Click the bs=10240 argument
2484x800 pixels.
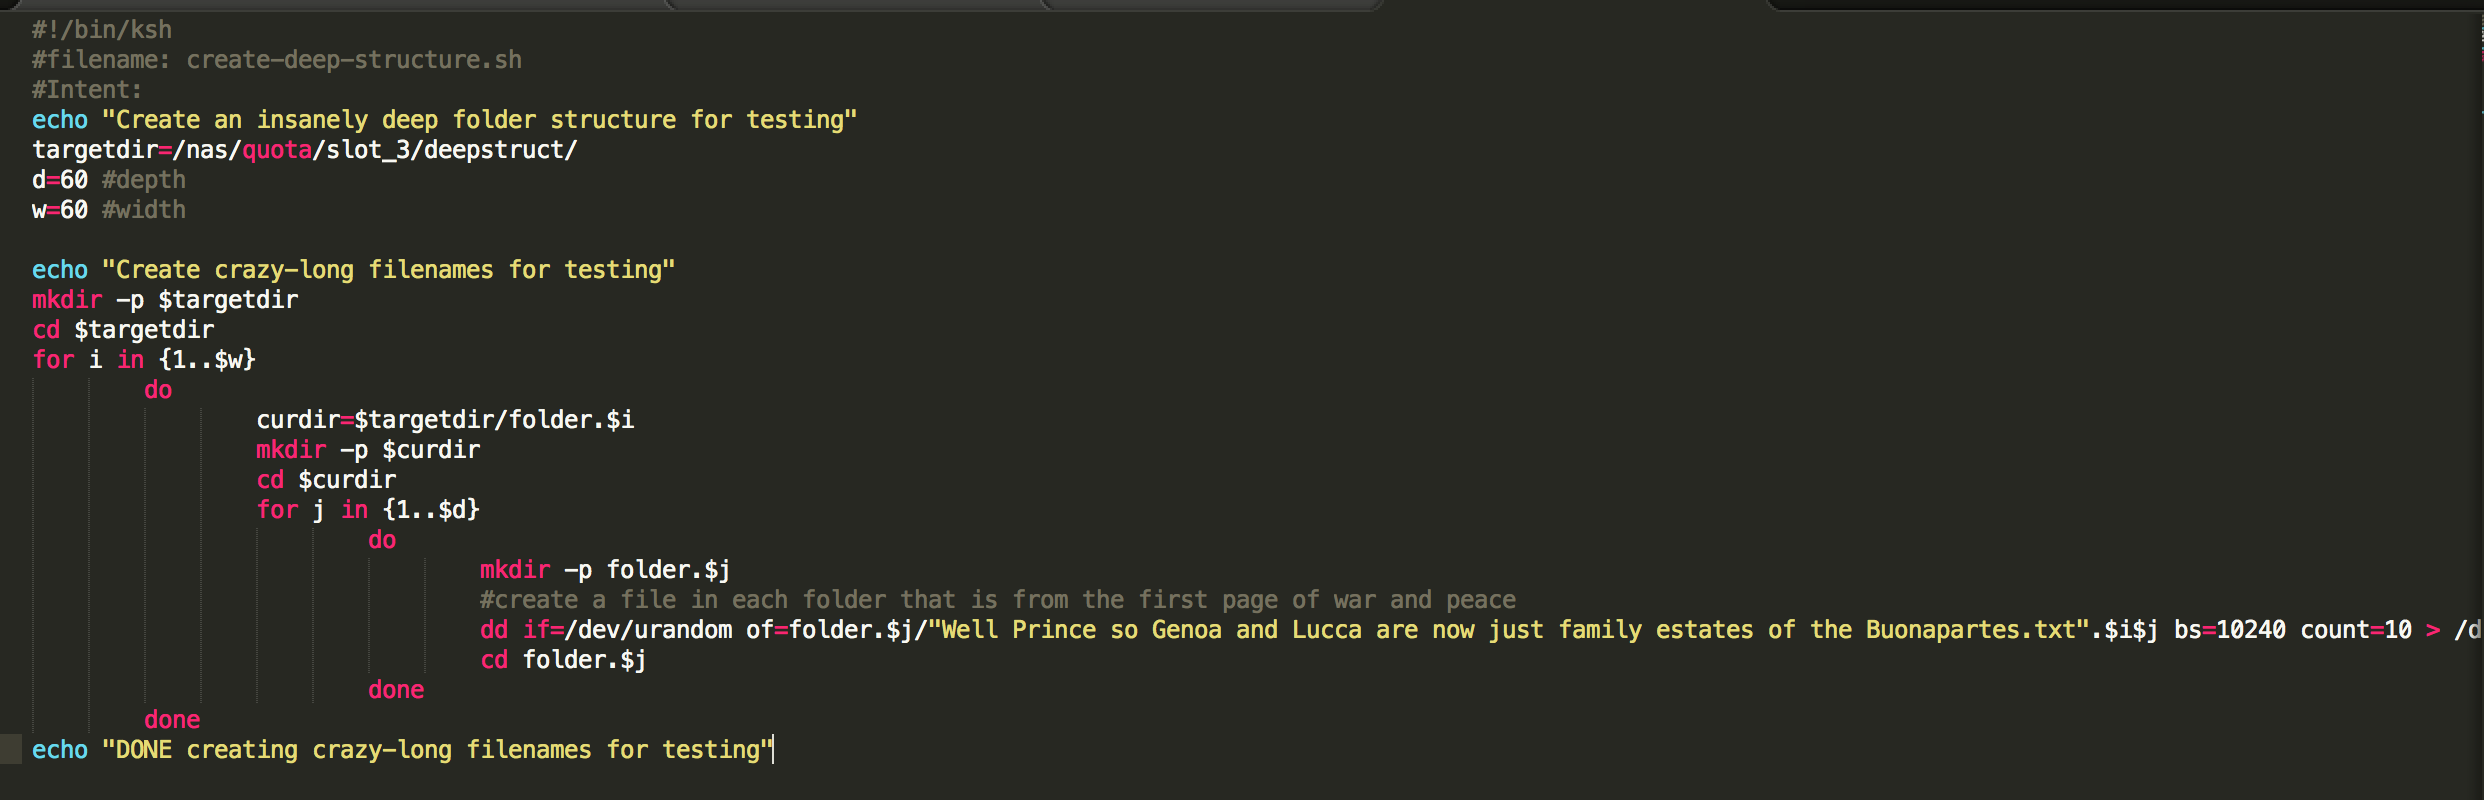(2229, 630)
